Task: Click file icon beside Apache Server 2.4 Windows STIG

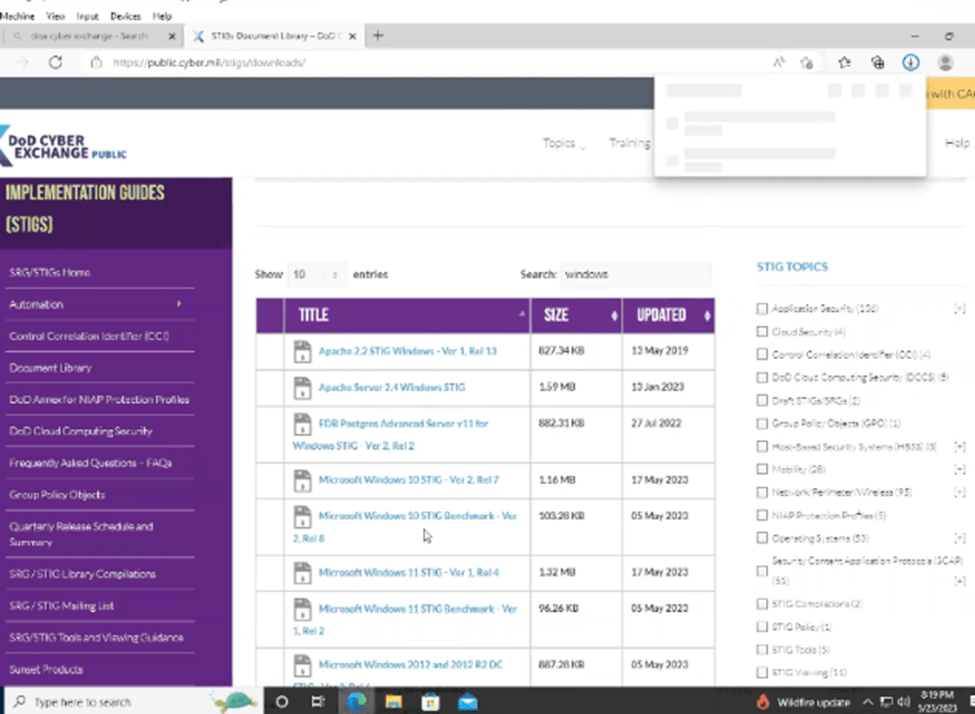Action: tap(302, 387)
